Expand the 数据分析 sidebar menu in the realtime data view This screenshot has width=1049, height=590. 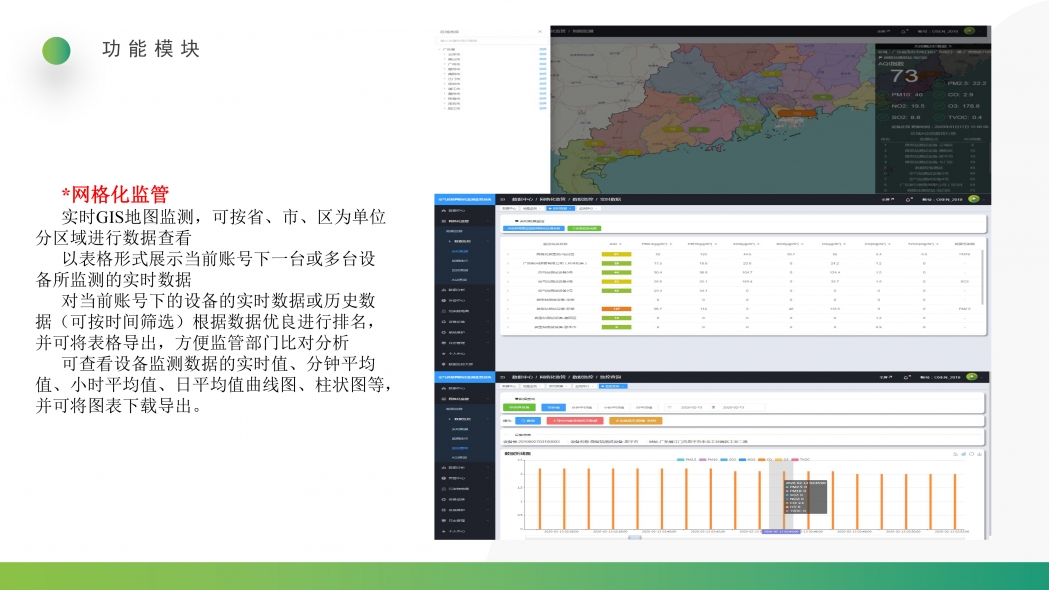click(463, 289)
